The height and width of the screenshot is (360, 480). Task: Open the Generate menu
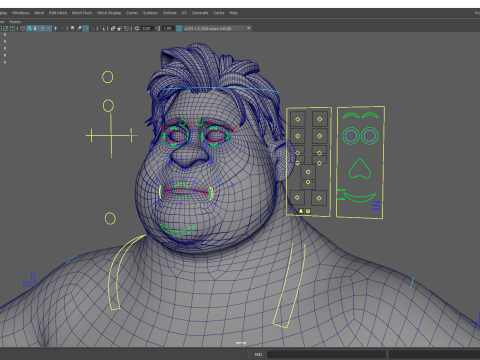point(200,13)
